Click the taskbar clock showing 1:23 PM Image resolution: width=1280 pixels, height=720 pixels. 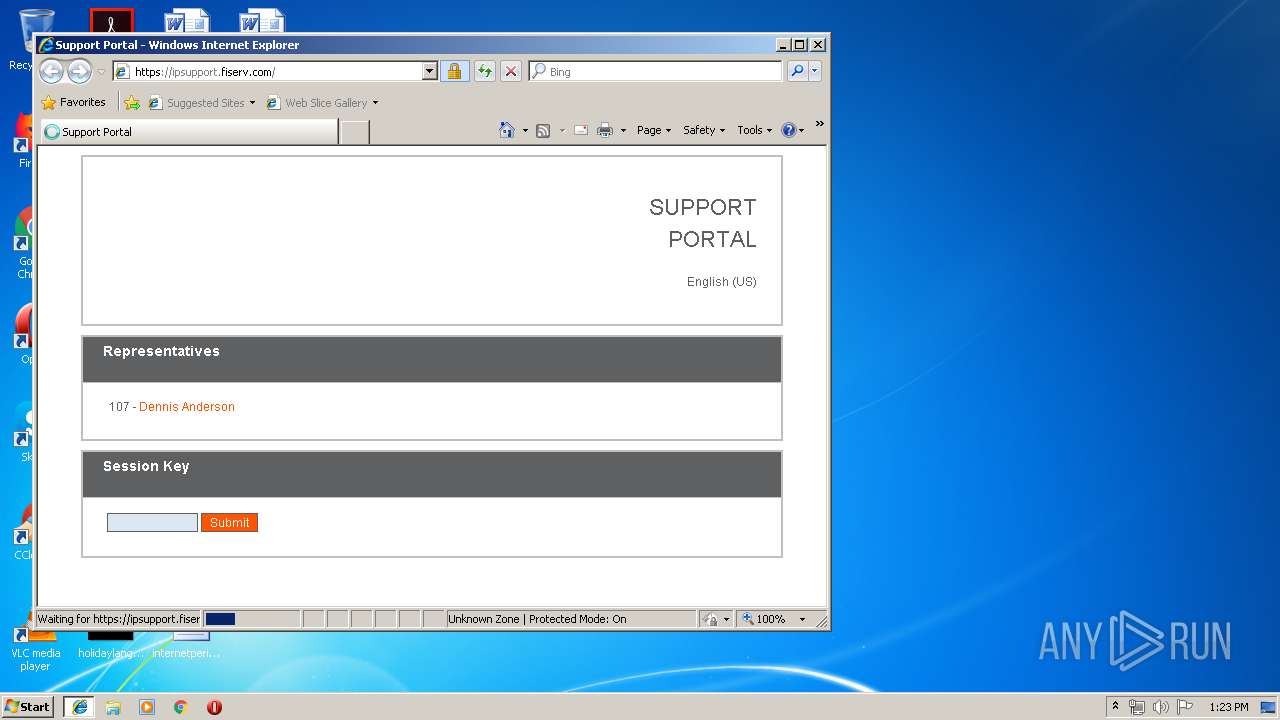(x=1228, y=707)
